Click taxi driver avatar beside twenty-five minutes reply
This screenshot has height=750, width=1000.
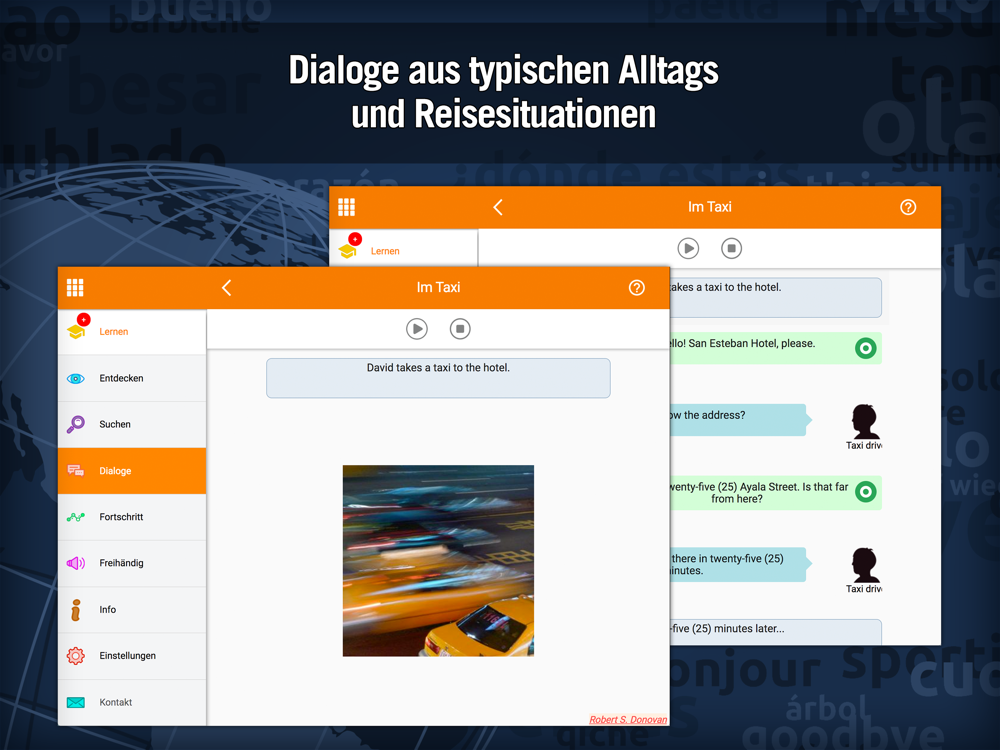tap(865, 566)
